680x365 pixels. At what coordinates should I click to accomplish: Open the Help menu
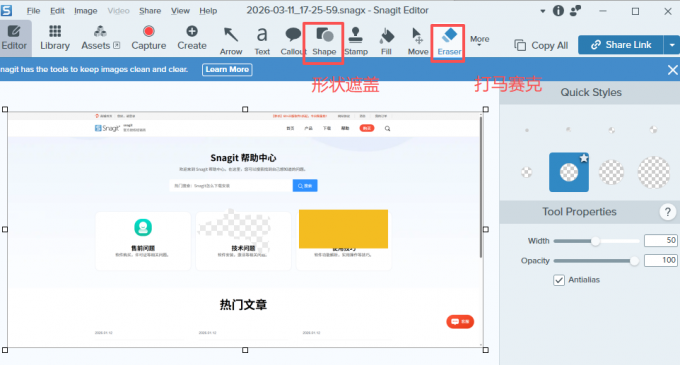click(208, 11)
